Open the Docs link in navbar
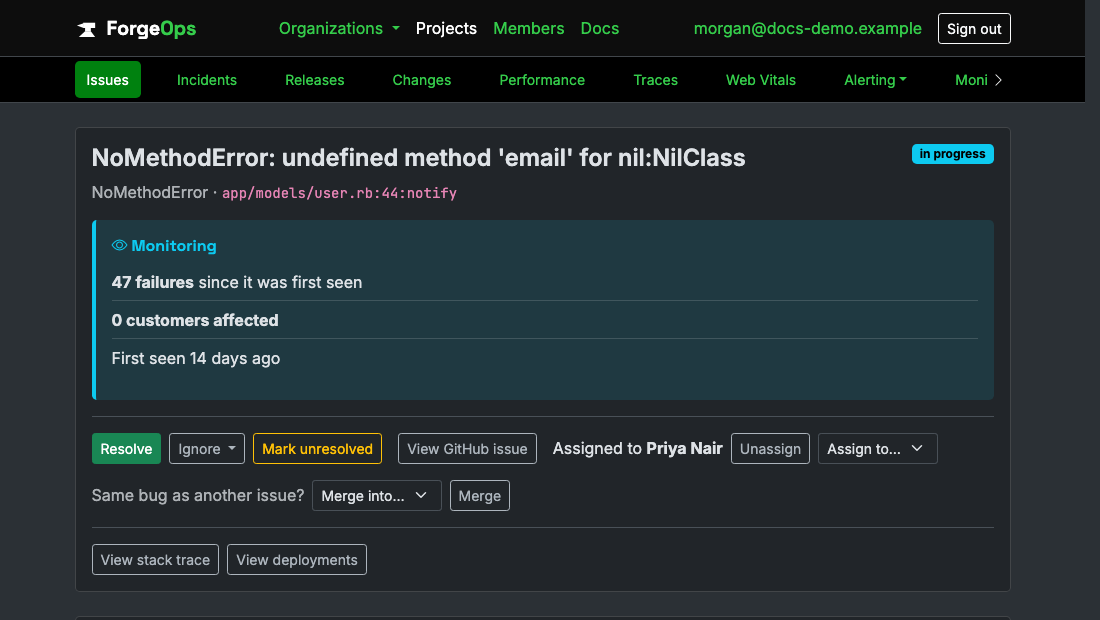 coord(600,29)
